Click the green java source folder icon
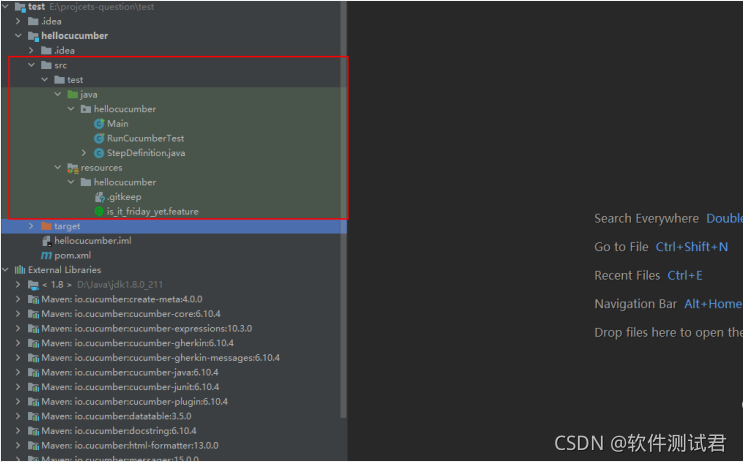Screen dimensions: 743x462 pos(72,94)
